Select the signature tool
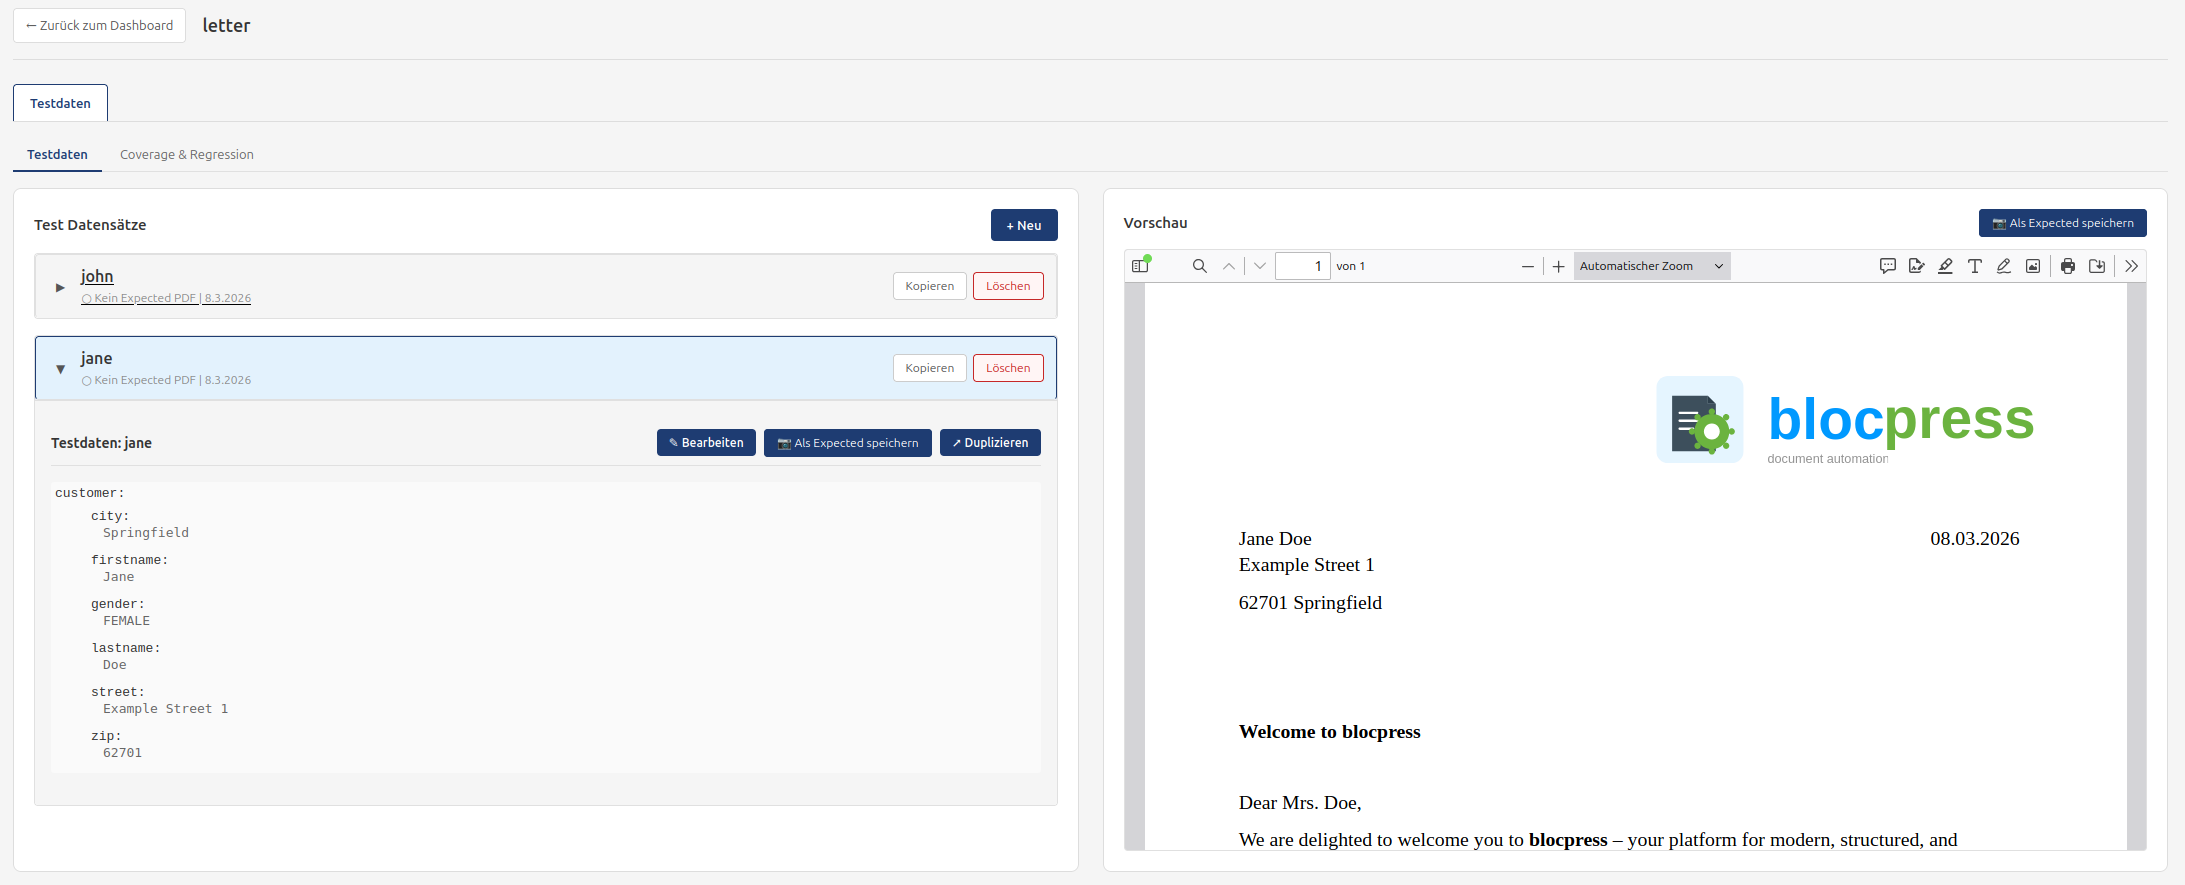 pos(1916,266)
